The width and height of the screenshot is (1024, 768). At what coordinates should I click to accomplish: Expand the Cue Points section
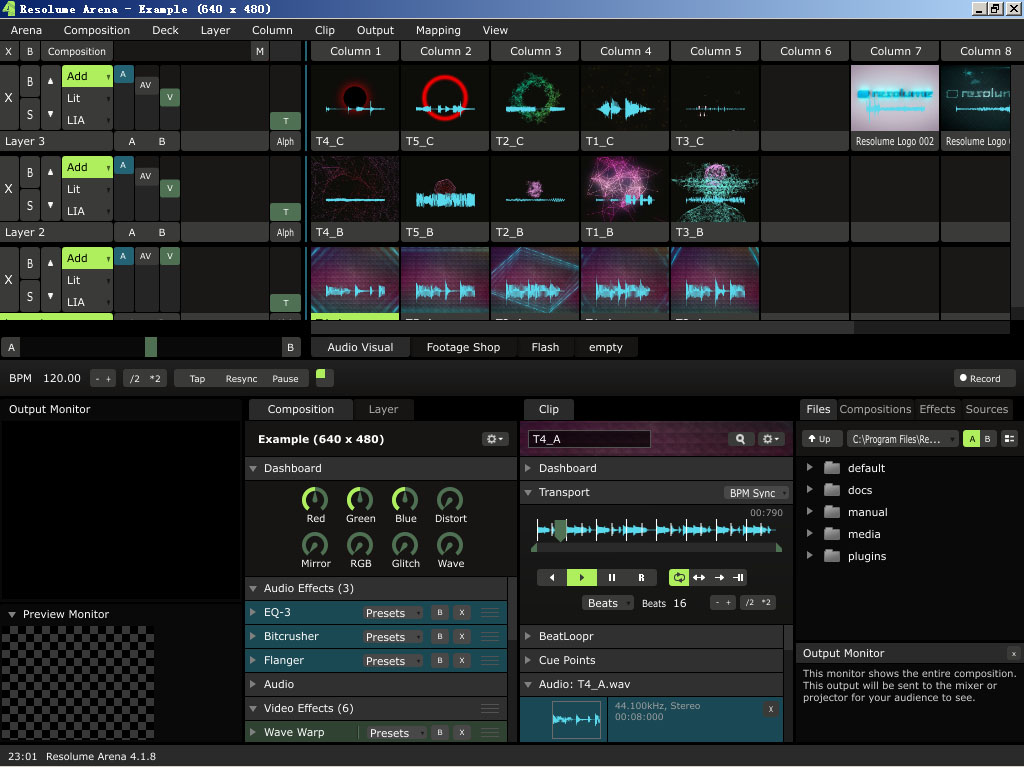tap(528, 660)
